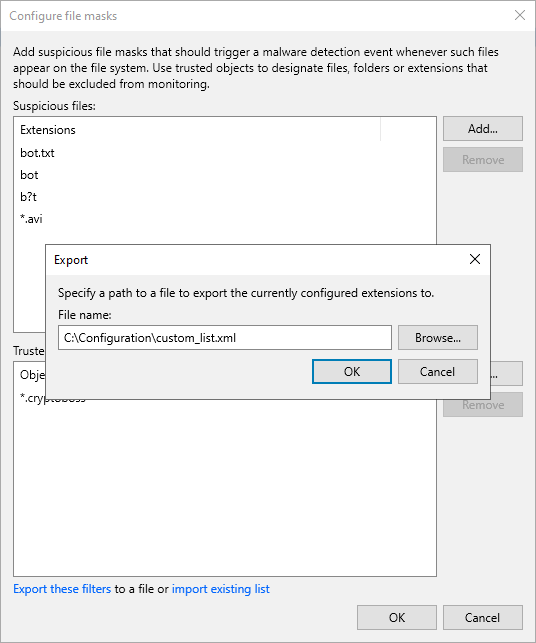The height and width of the screenshot is (643, 536).
Task: Click the Remove button beside Trusted objects list
Action: [x=483, y=405]
